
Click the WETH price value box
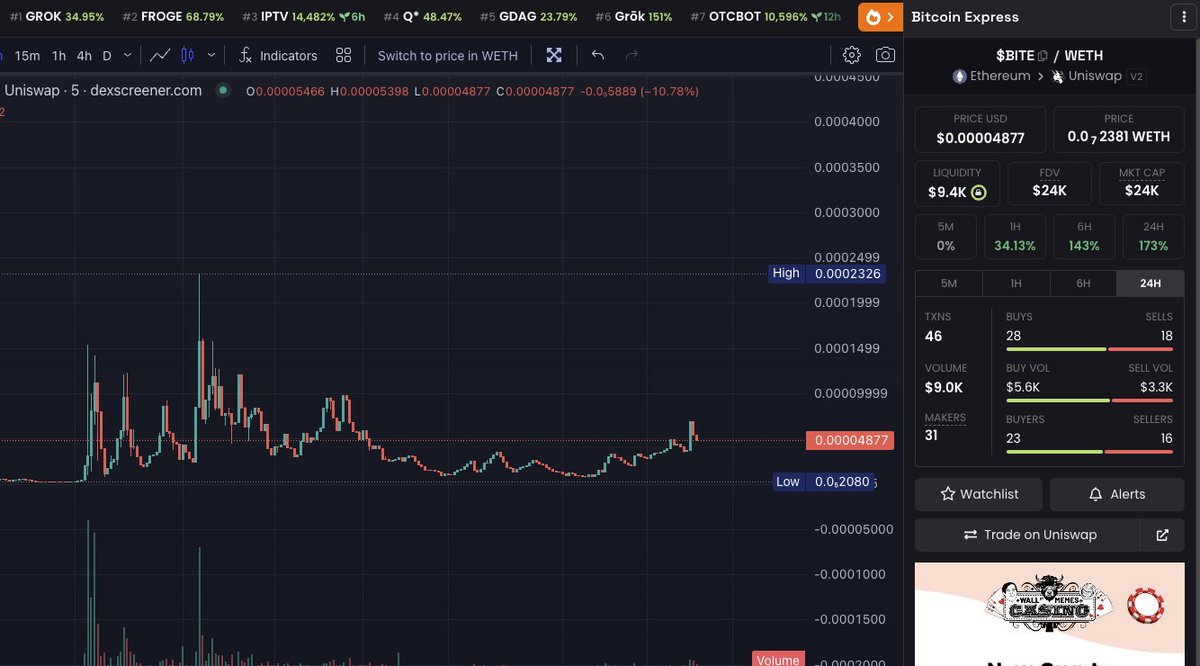point(1119,129)
